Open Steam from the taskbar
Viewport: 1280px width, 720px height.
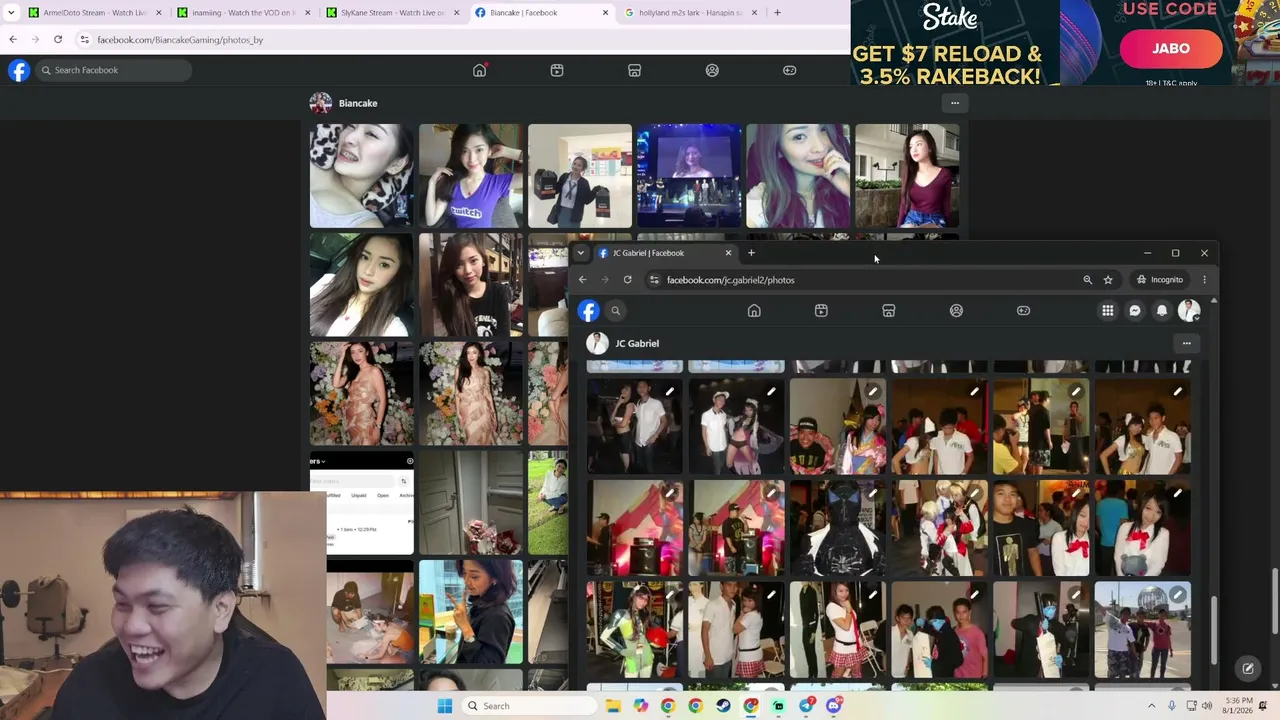coord(723,706)
